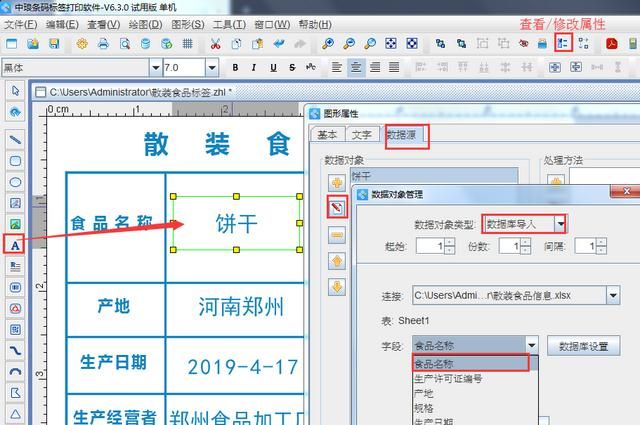This screenshot has height=425, width=640.
Task: Select the ellipse drawing tool
Action: coord(15,182)
